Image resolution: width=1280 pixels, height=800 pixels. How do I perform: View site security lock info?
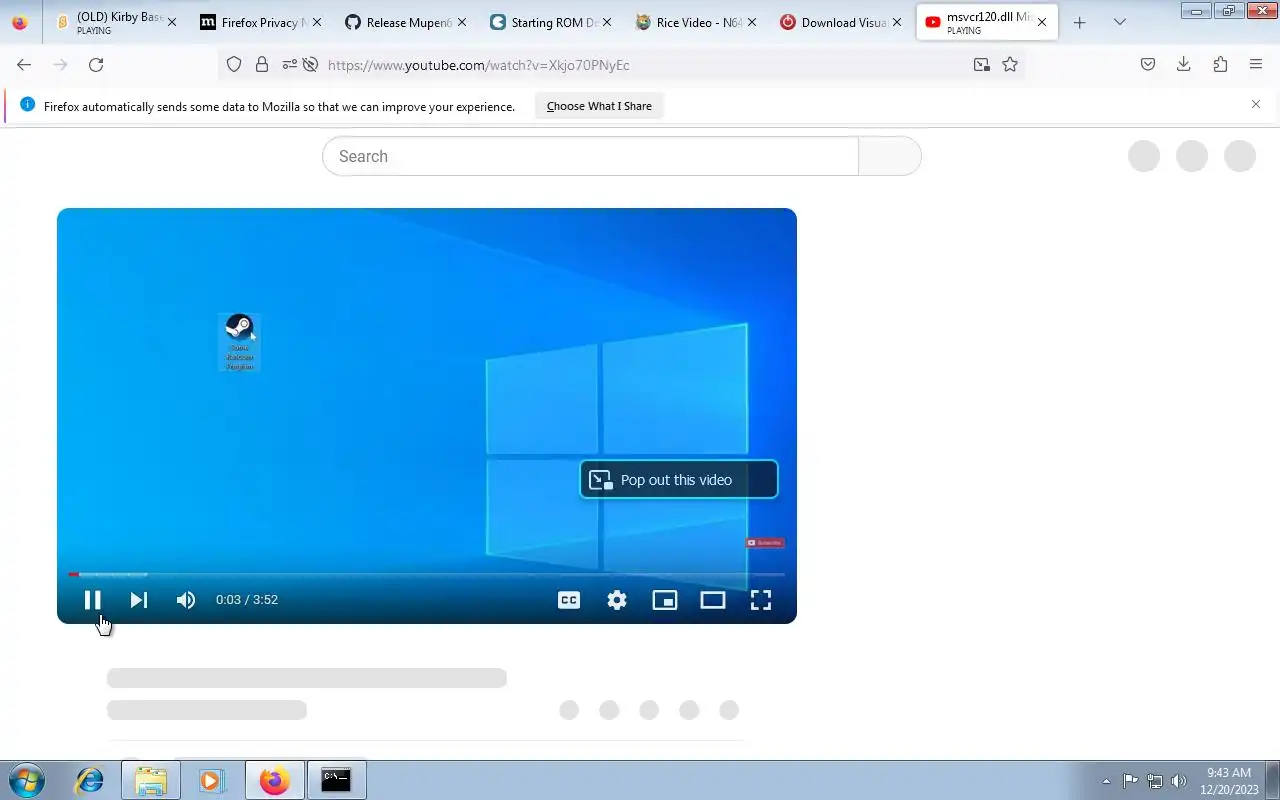pos(262,64)
